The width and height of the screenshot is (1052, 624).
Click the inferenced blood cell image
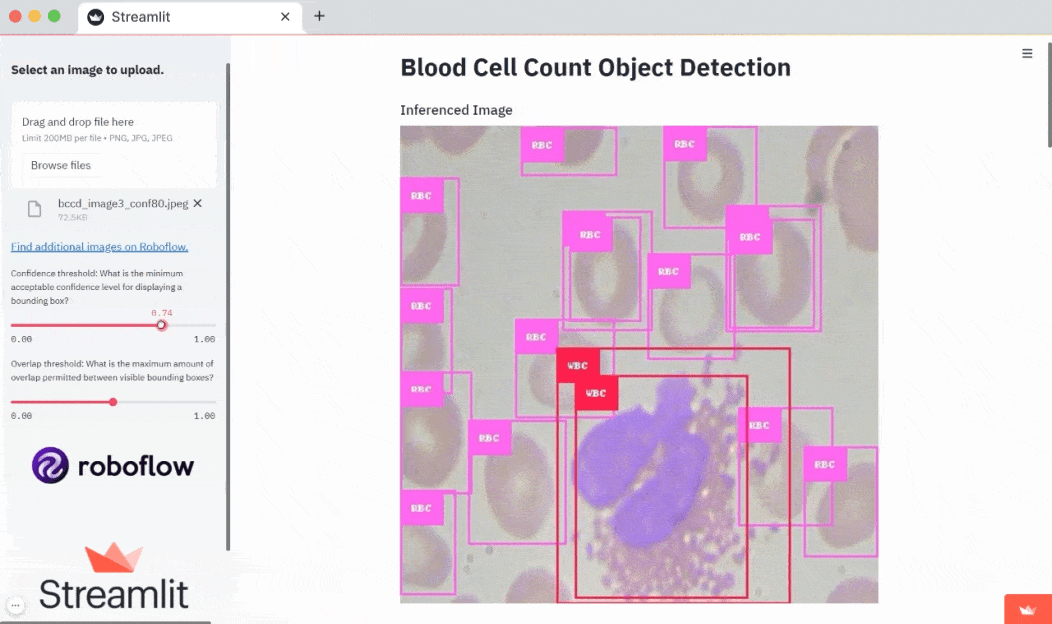click(638, 364)
